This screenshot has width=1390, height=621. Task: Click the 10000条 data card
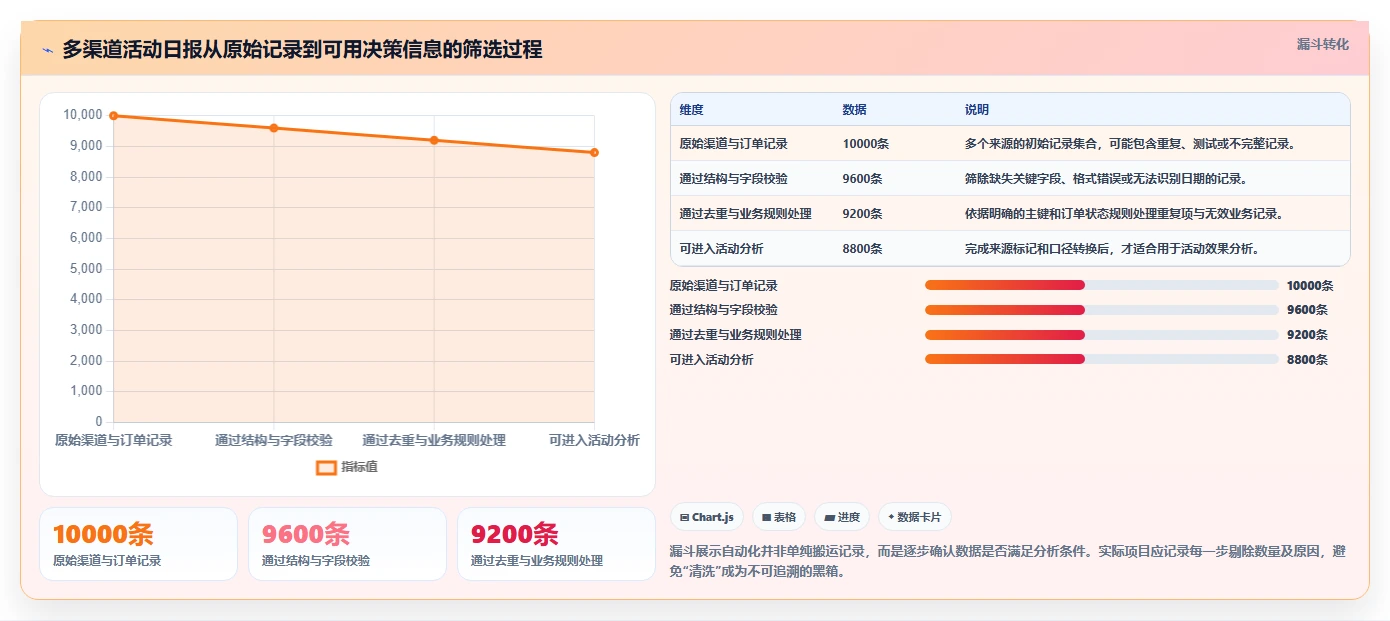pos(138,544)
